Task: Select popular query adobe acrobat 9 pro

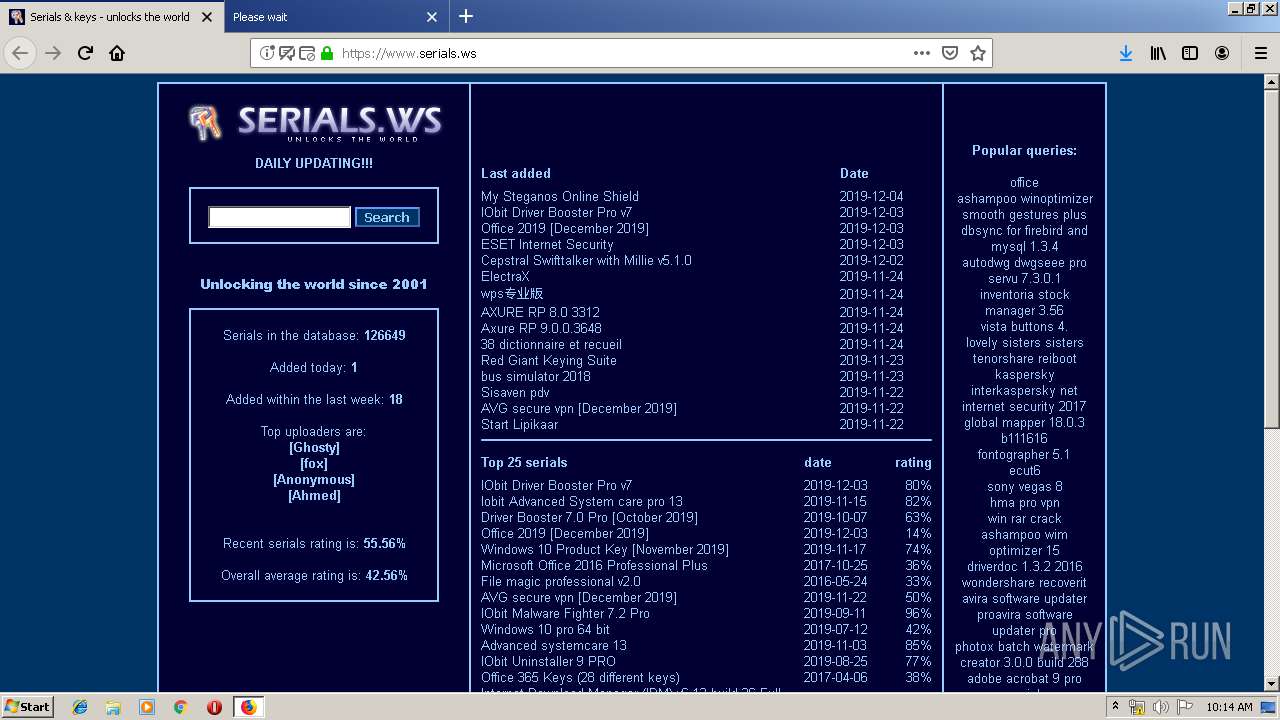Action: click(x=1024, y=678)
